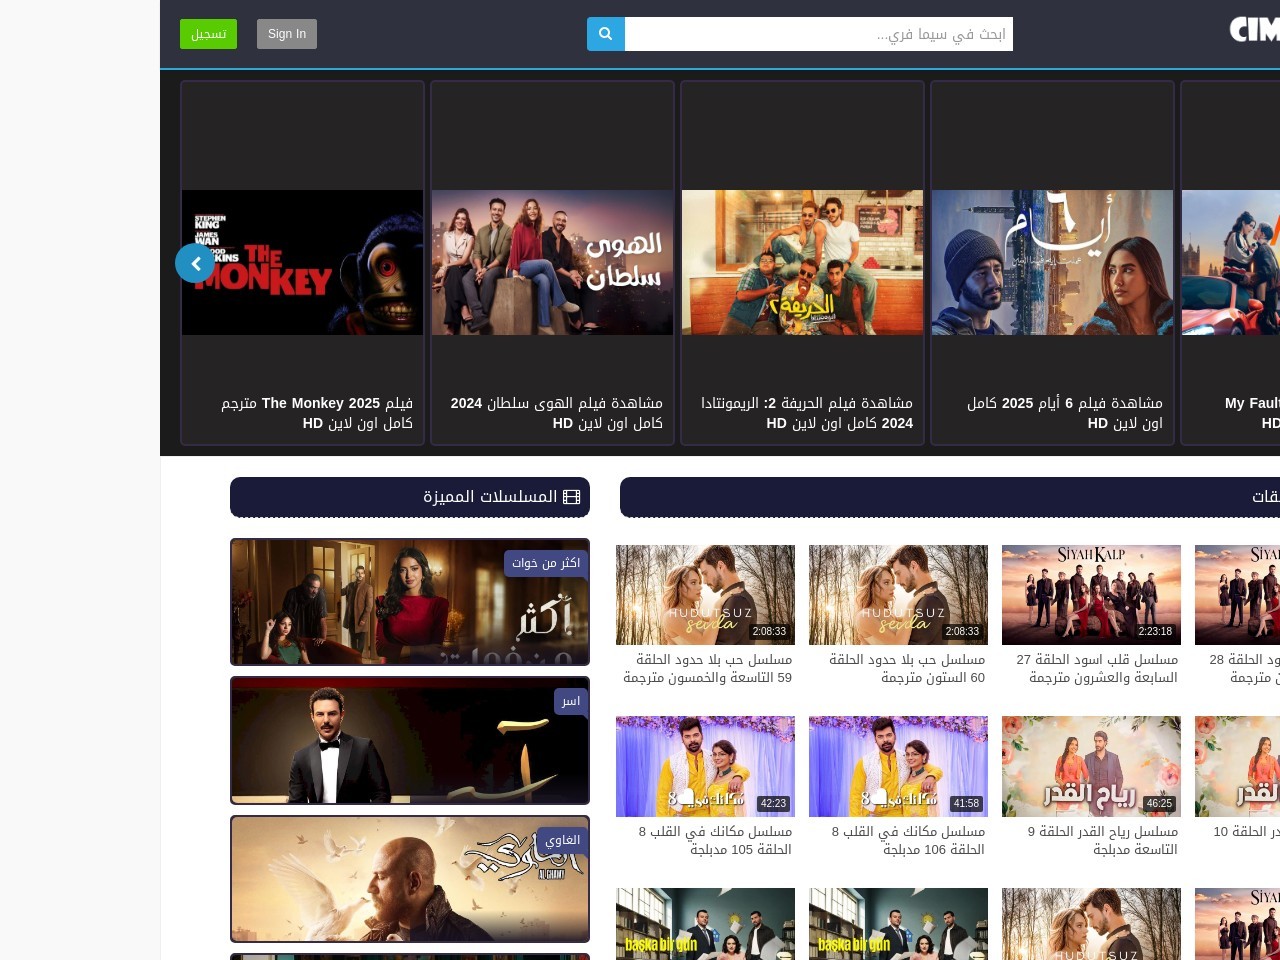Image resolution: width=1280 pixels, height=960 pixels.
Task: Click the carousel previous arrow circle
Action: tap(195, 263)
